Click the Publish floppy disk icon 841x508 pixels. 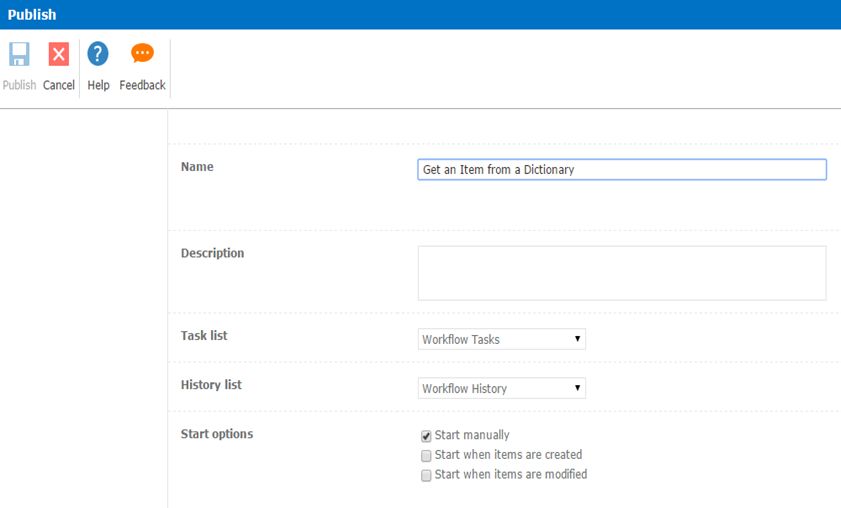tap(19, 55)
